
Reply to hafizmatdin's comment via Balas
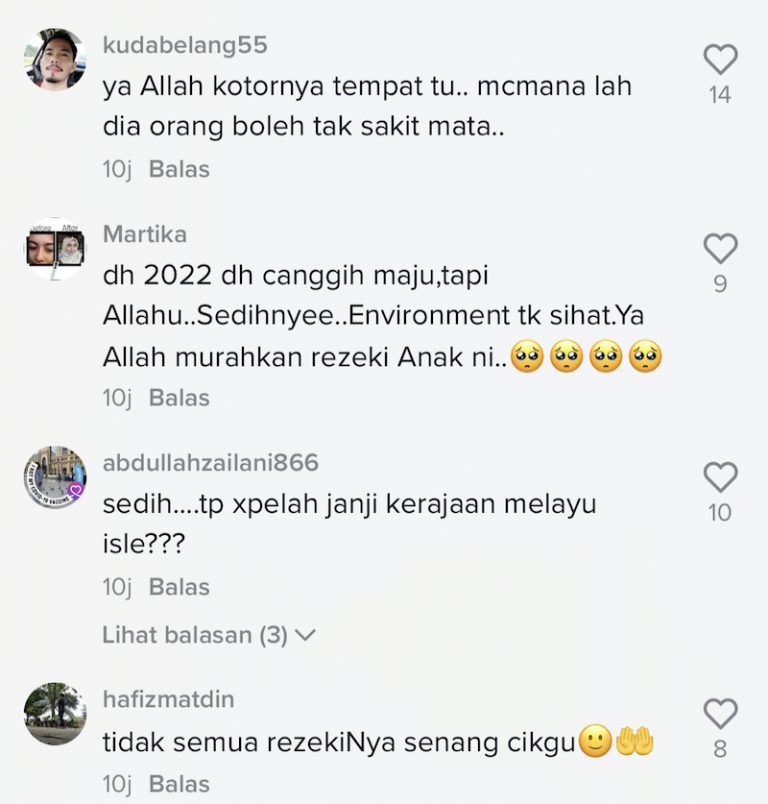click(x=179, y=785)
